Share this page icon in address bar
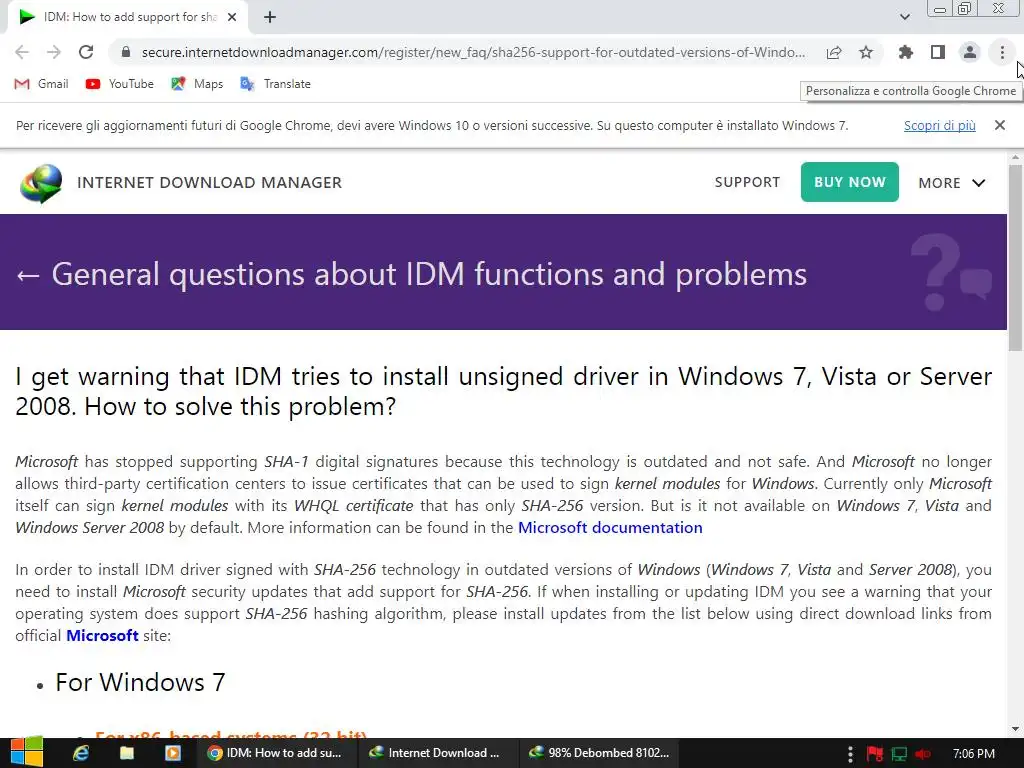The image size is (1024, 768). tap(834, 52)
